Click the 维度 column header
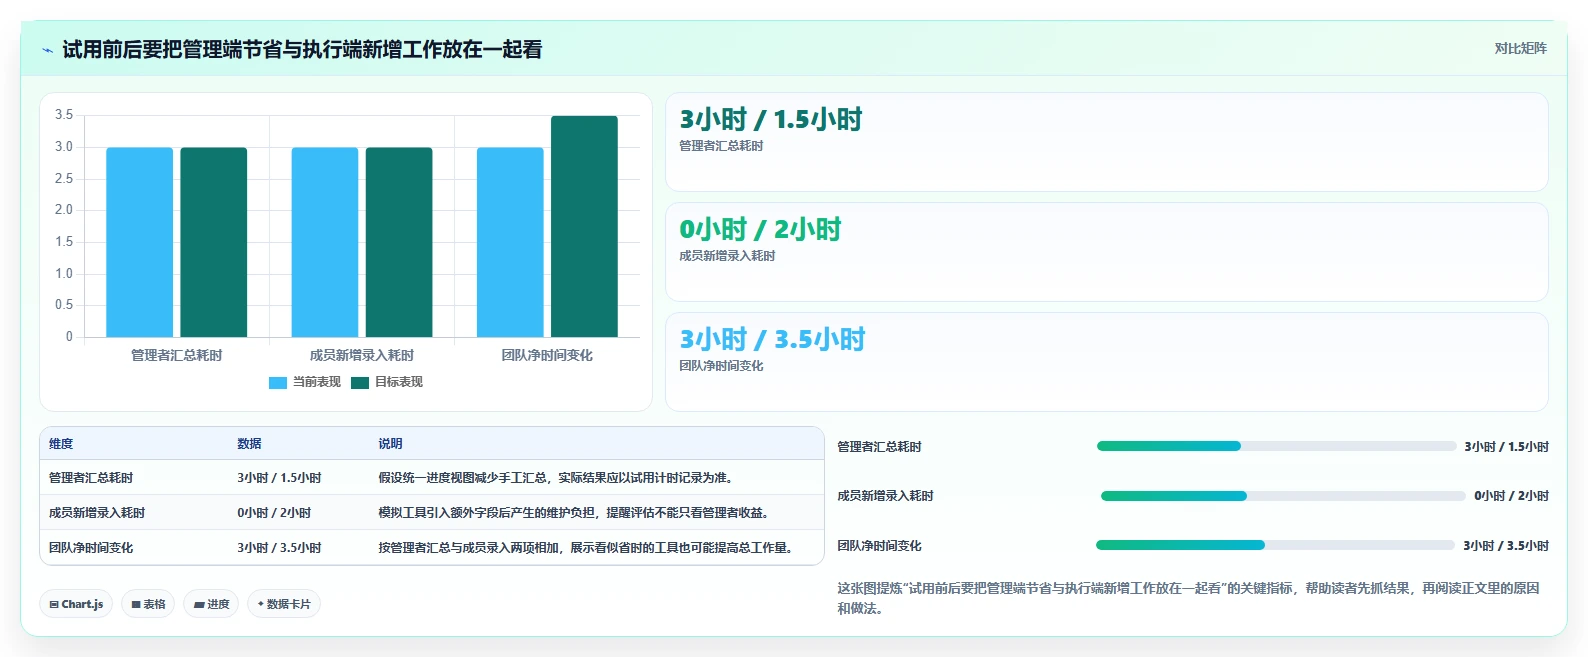This screenshot has height=657, width=1588. [x=61, y=444]
